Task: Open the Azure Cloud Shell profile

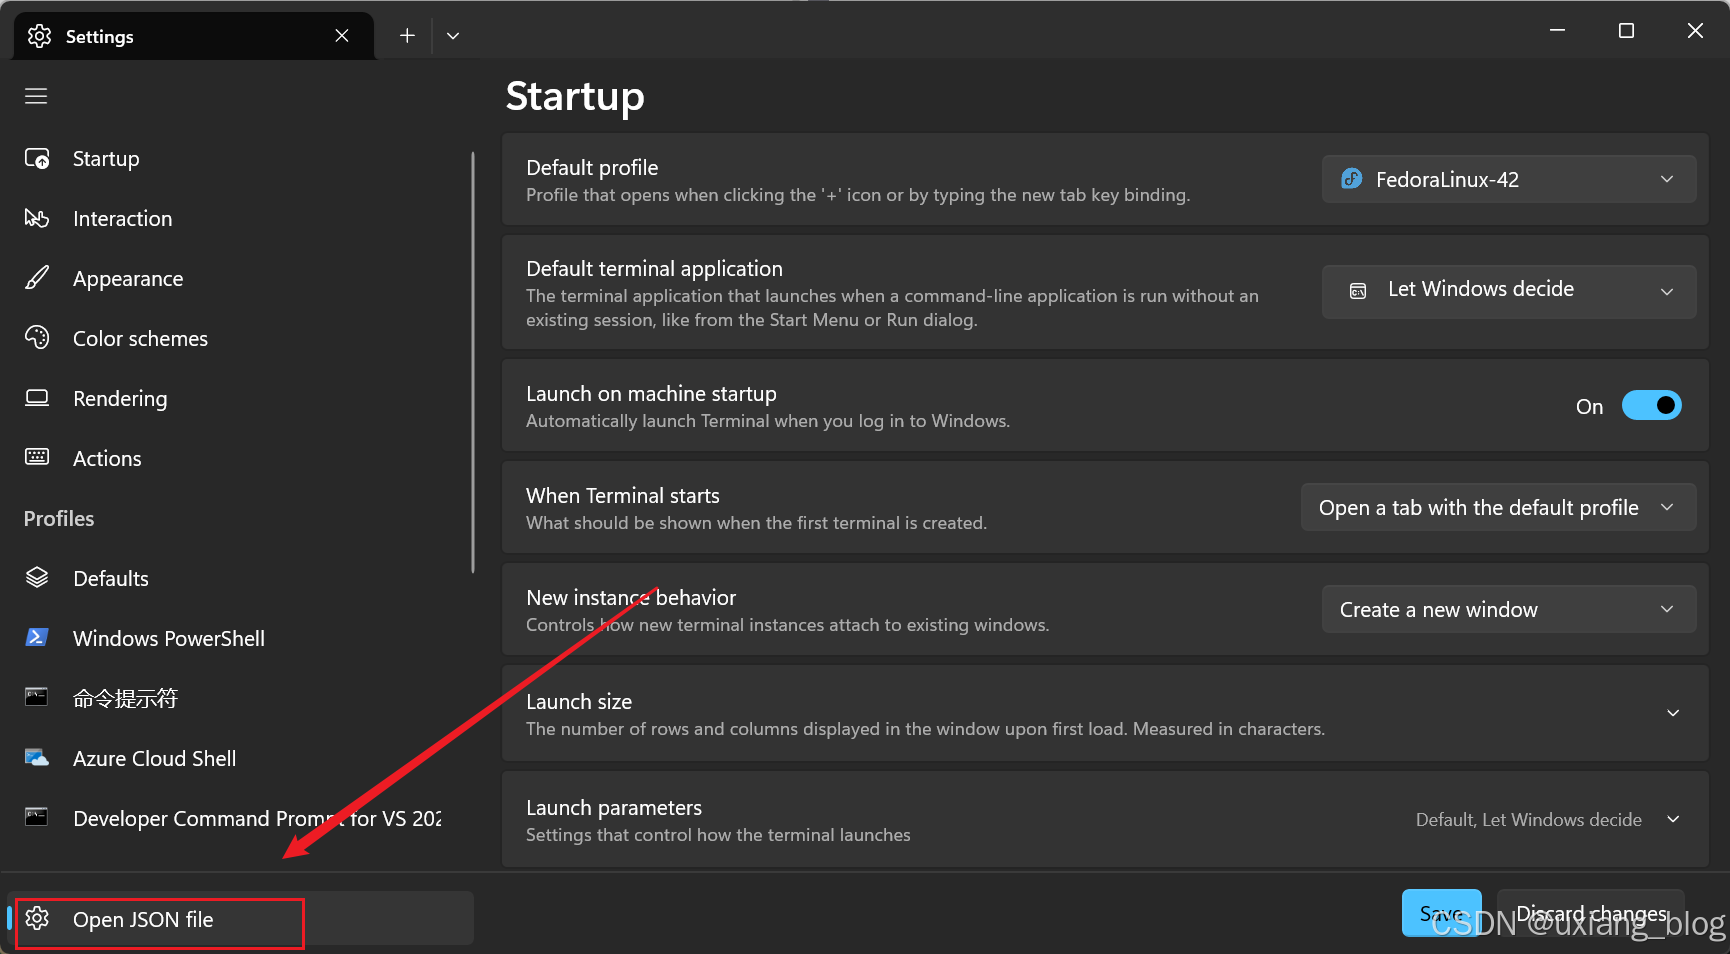Action: point(239,758)
